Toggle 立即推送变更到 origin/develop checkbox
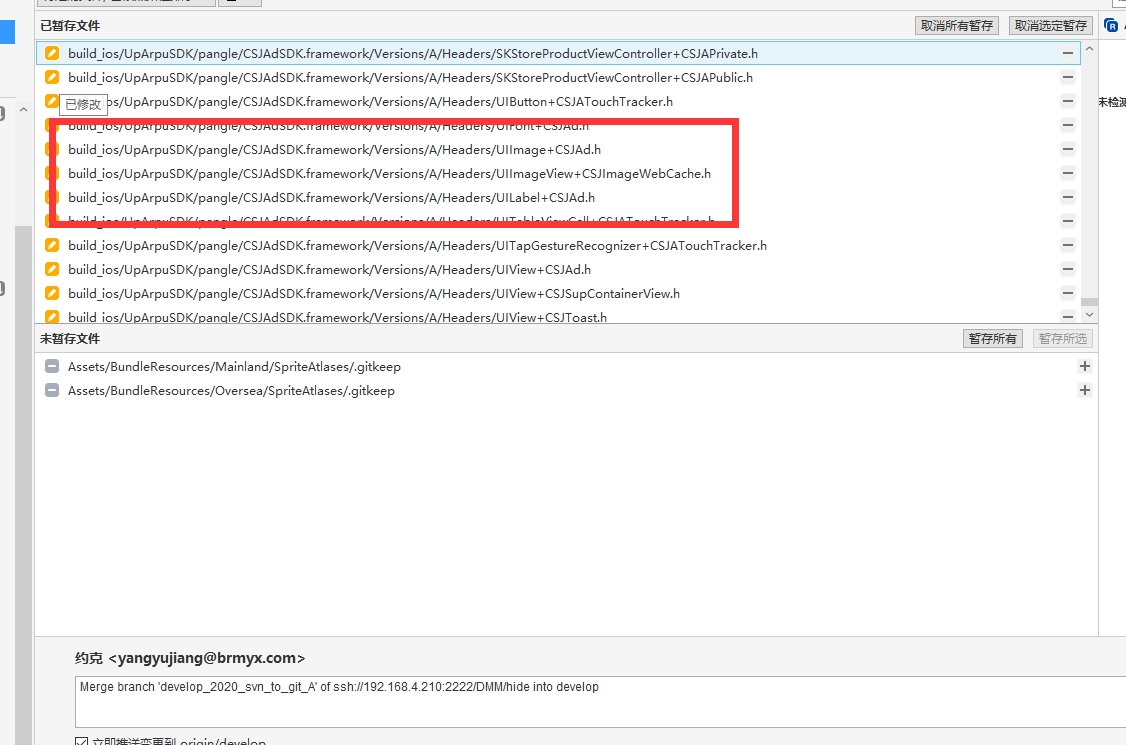1126x745 pixels. coord(81,741)
